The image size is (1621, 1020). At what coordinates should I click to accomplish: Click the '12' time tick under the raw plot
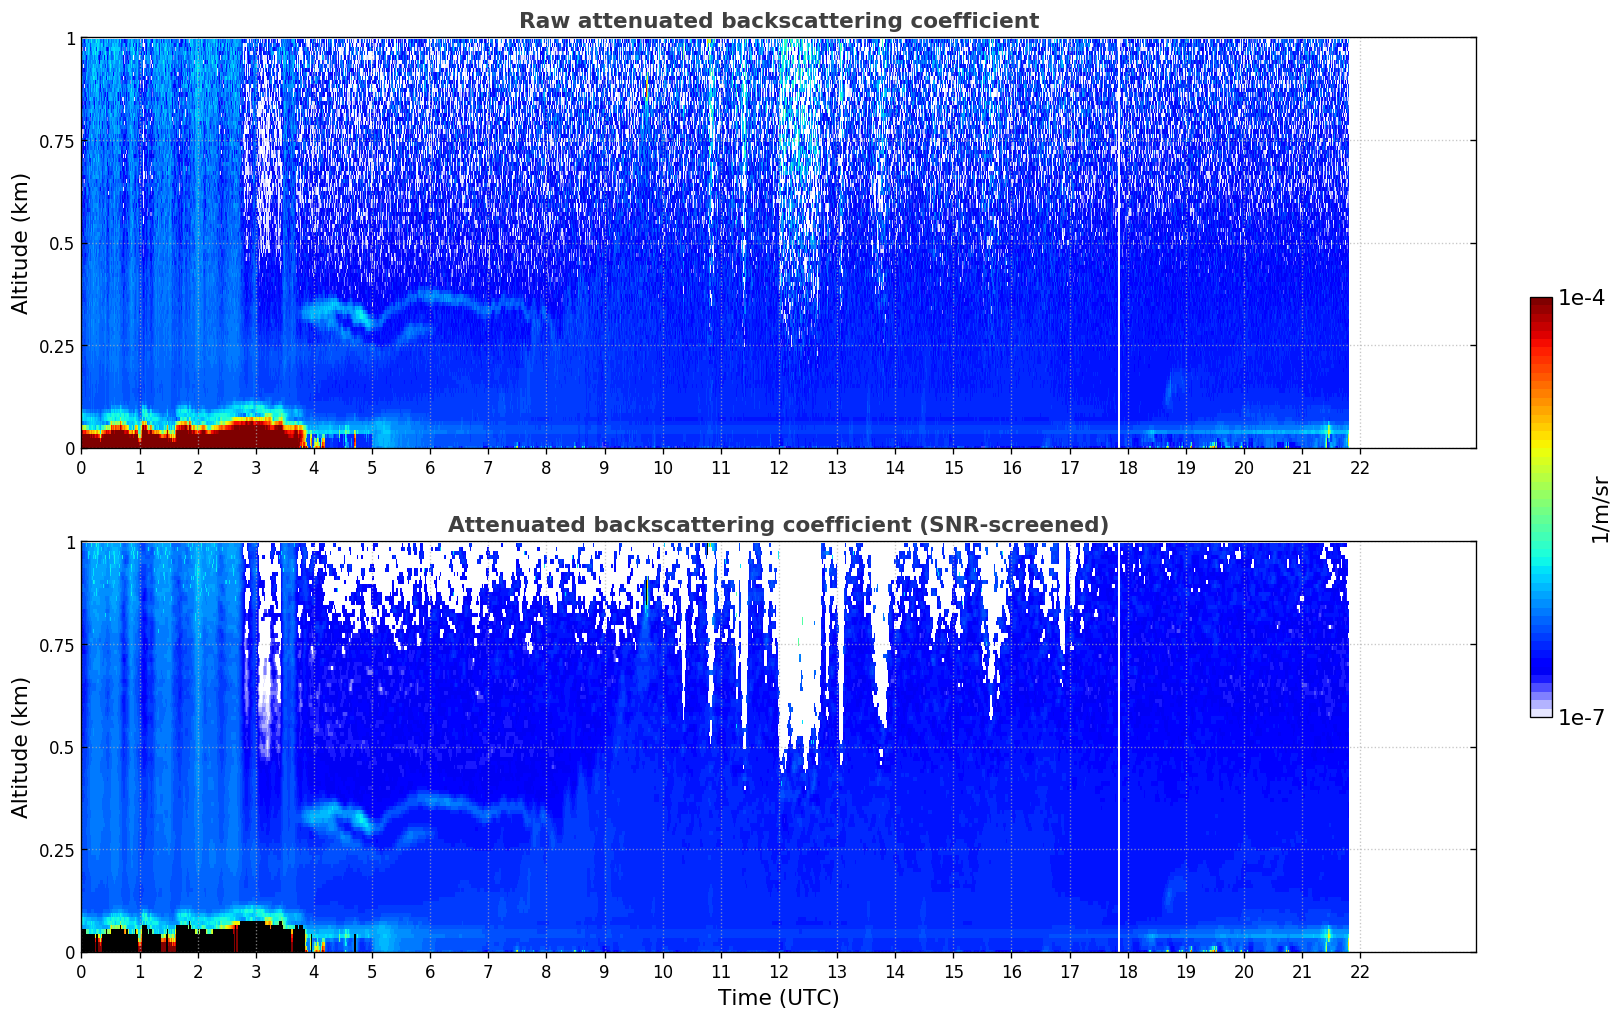[x=779, y=467]
